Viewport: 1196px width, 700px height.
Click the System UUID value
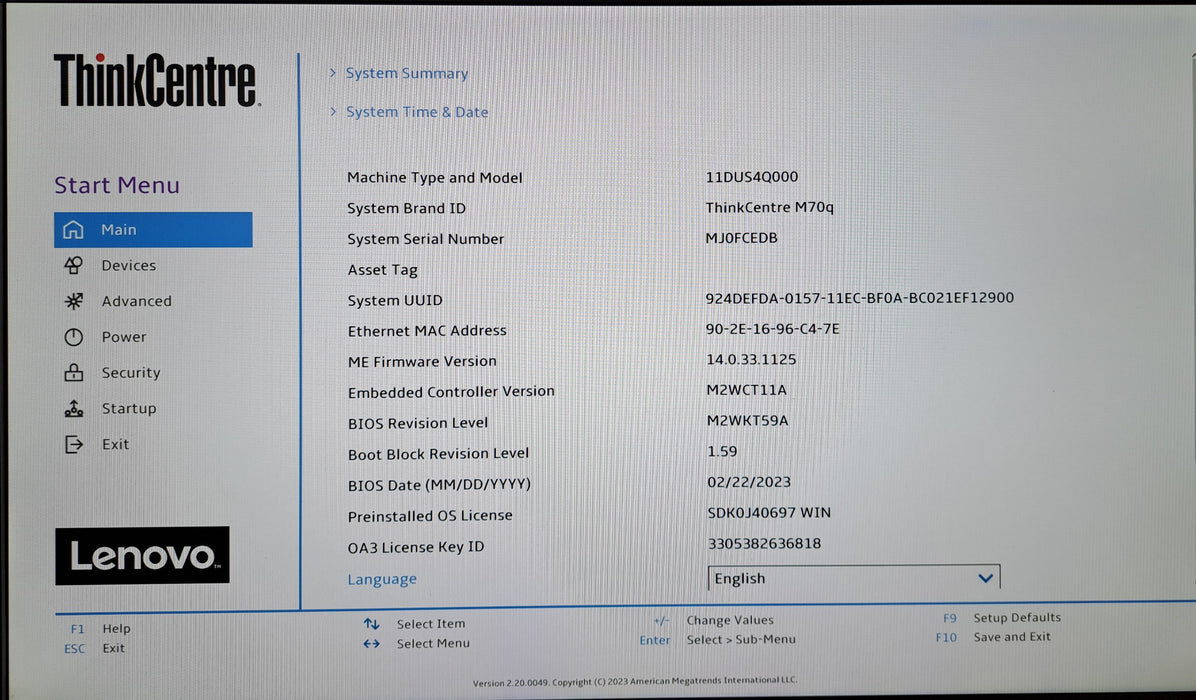coord(860,298)
